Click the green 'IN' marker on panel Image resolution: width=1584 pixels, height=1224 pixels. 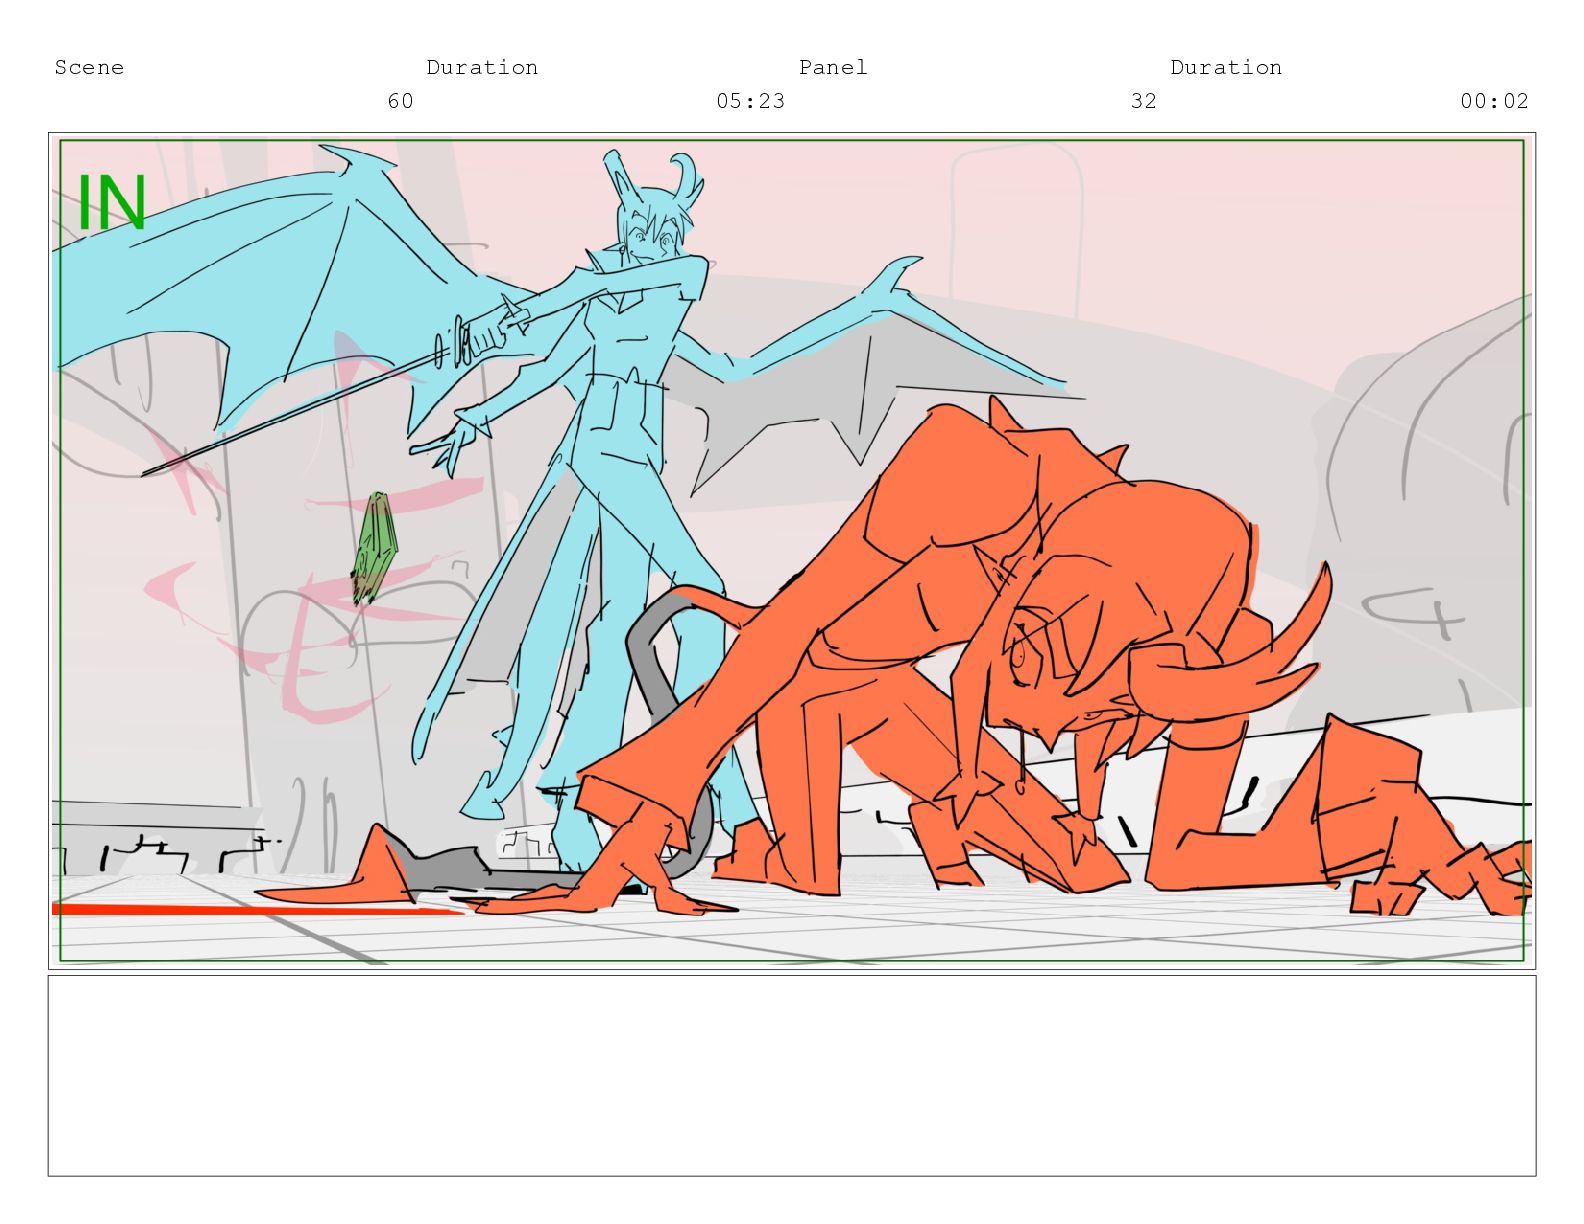(112, 203)
